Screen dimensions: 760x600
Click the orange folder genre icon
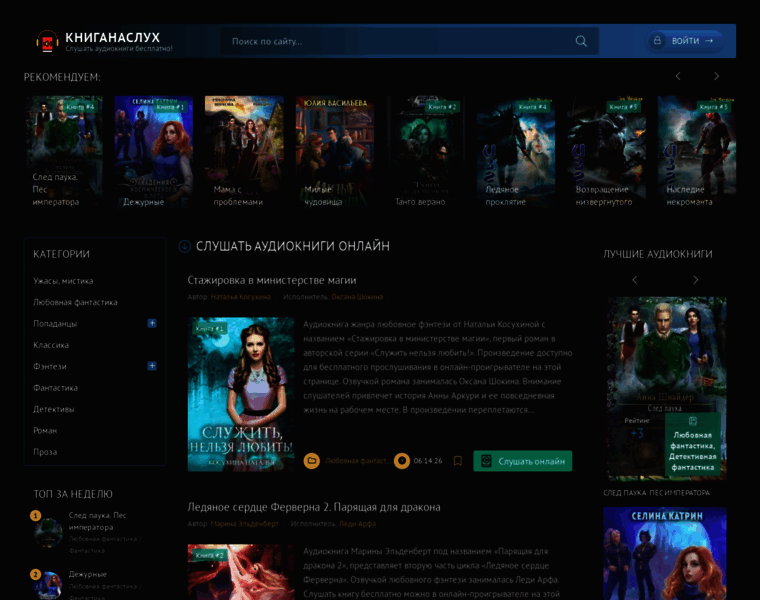[x=312, y=461]
